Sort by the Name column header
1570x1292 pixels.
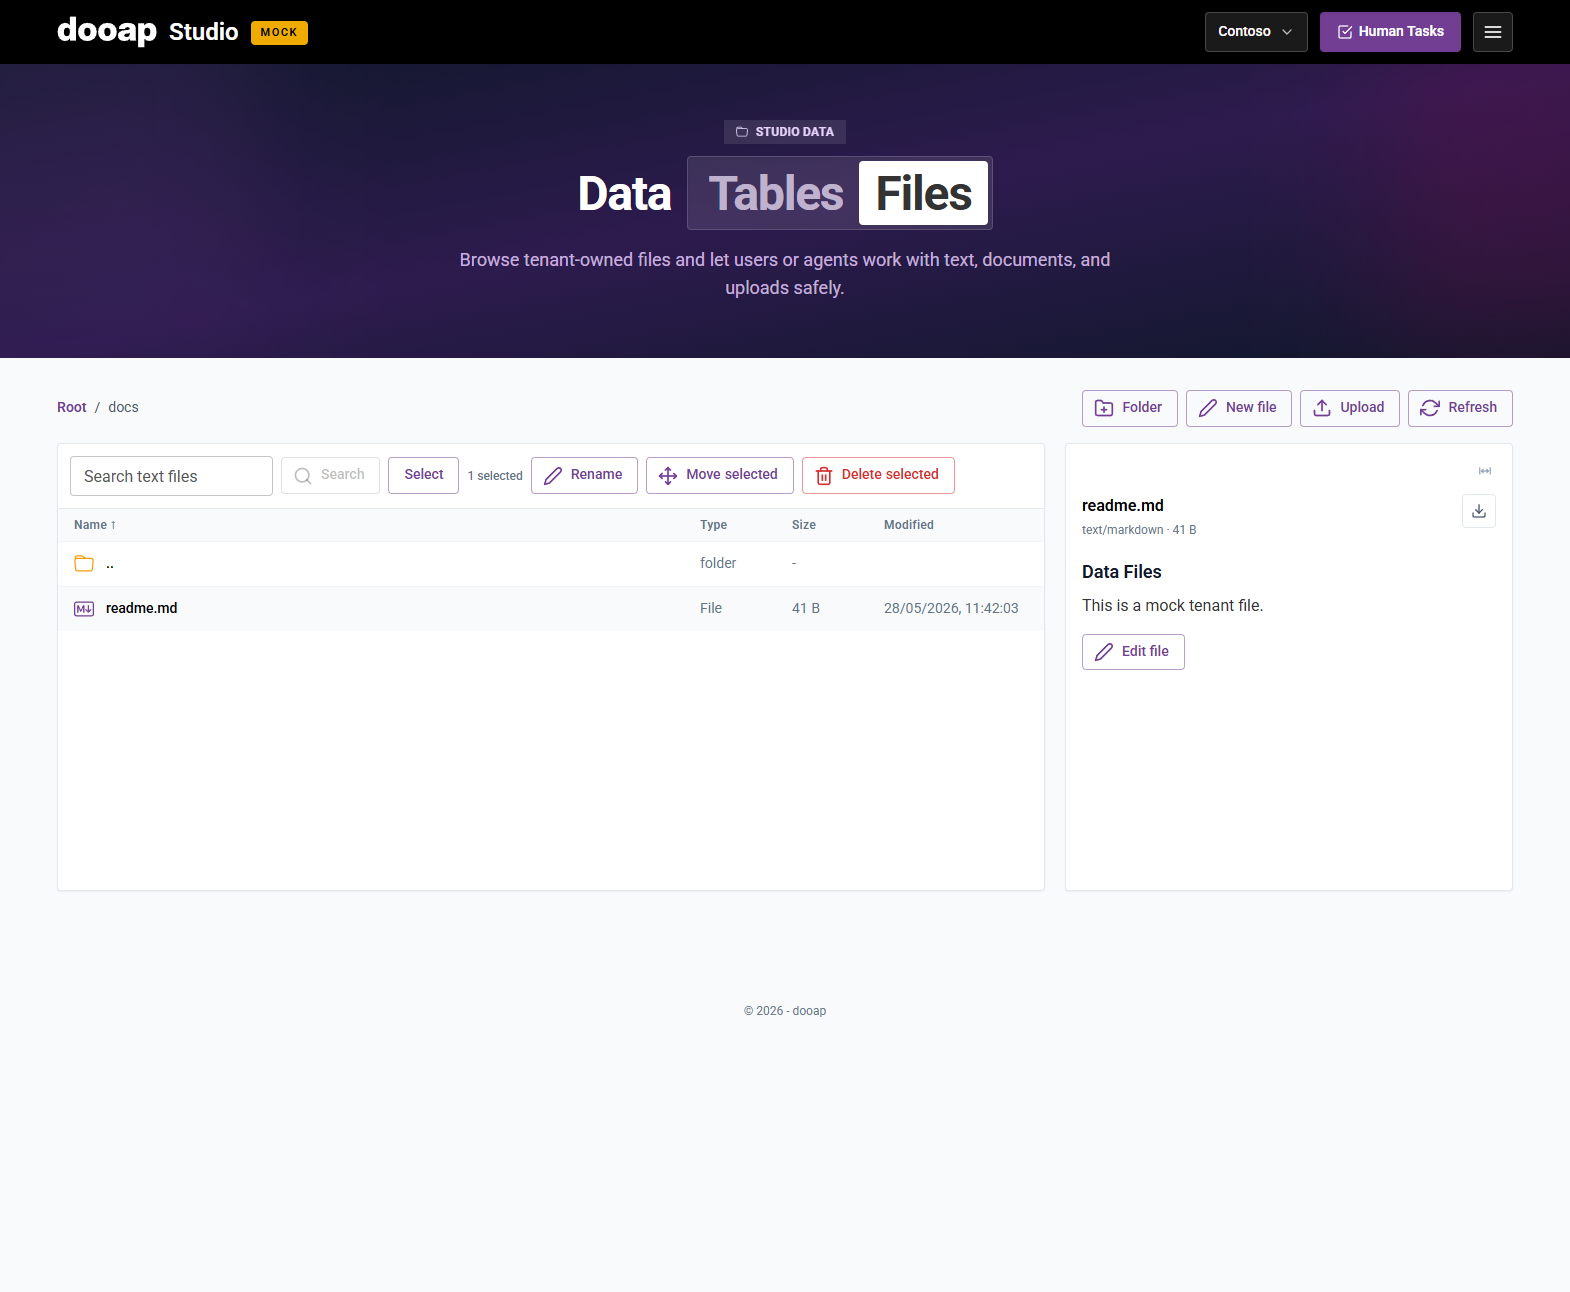(x=95, y=525)
